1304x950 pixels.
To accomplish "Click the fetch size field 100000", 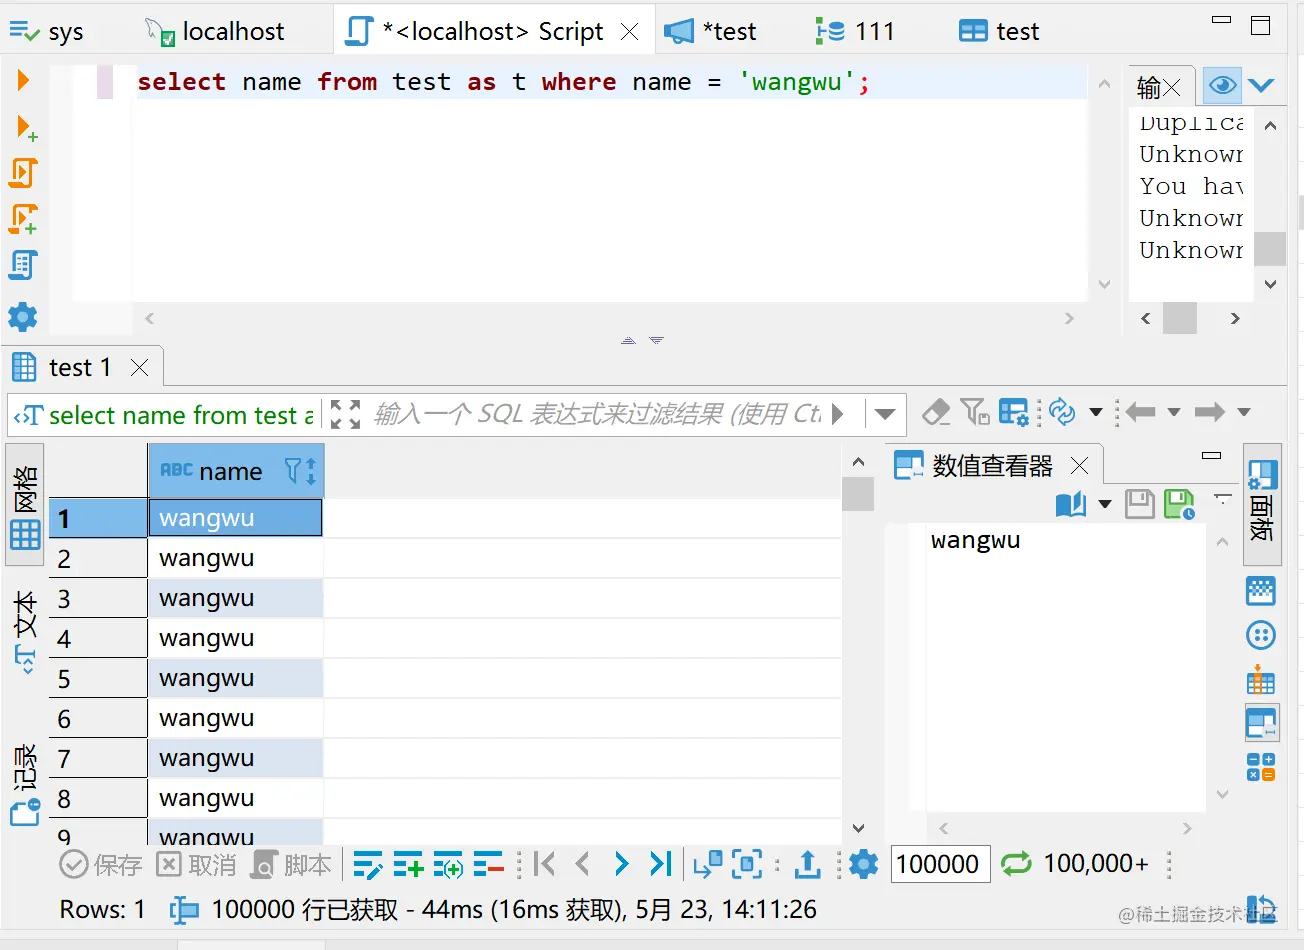I will [940, 864].
